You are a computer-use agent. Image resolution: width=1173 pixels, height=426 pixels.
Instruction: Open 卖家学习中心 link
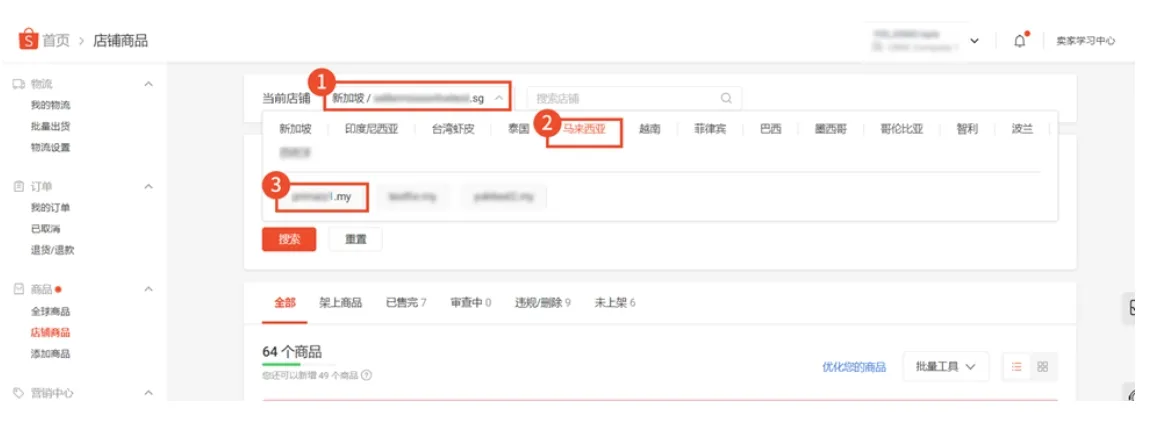(x=1085, y=41)
